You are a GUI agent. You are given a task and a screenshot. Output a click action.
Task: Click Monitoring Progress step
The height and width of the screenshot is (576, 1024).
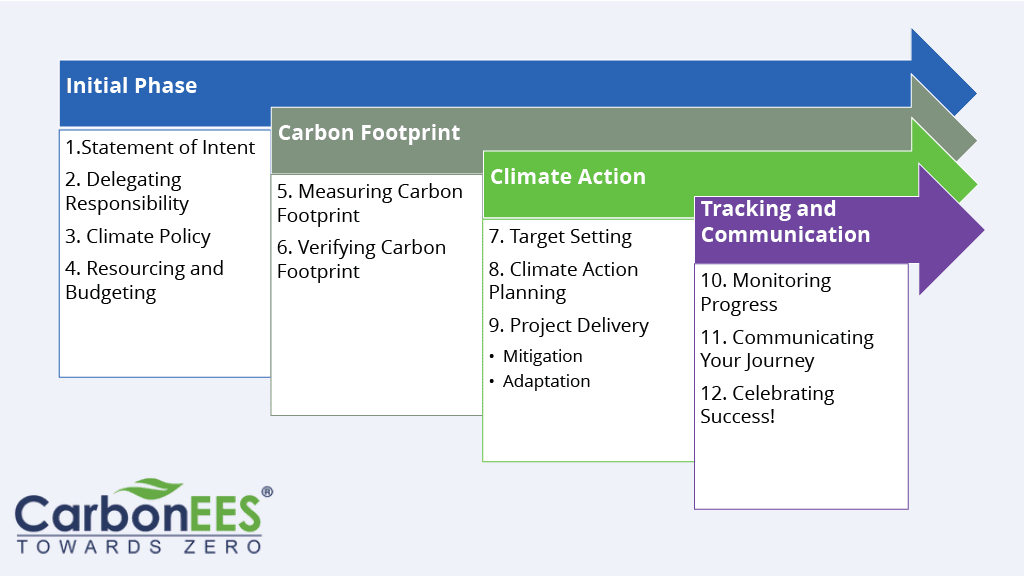pos(765,292)
